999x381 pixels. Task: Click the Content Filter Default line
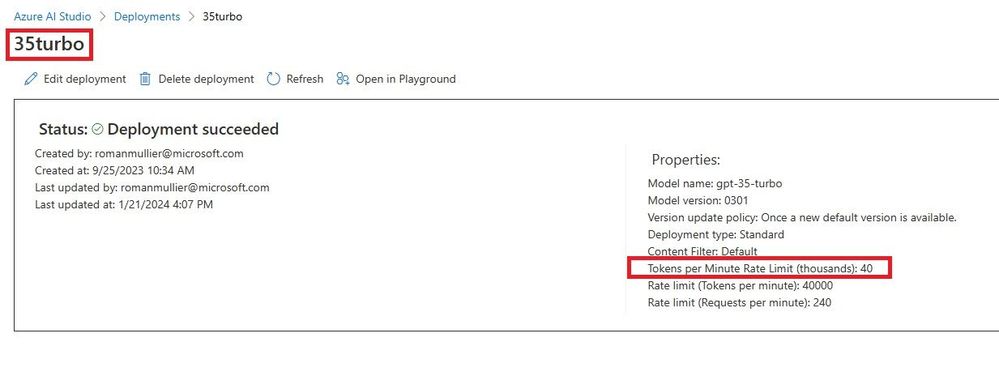tap(702, 252)
